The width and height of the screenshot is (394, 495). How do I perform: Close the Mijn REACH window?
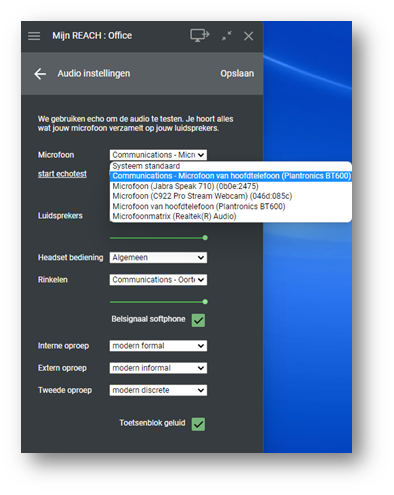pyautogui.click(x=248, y=36)
